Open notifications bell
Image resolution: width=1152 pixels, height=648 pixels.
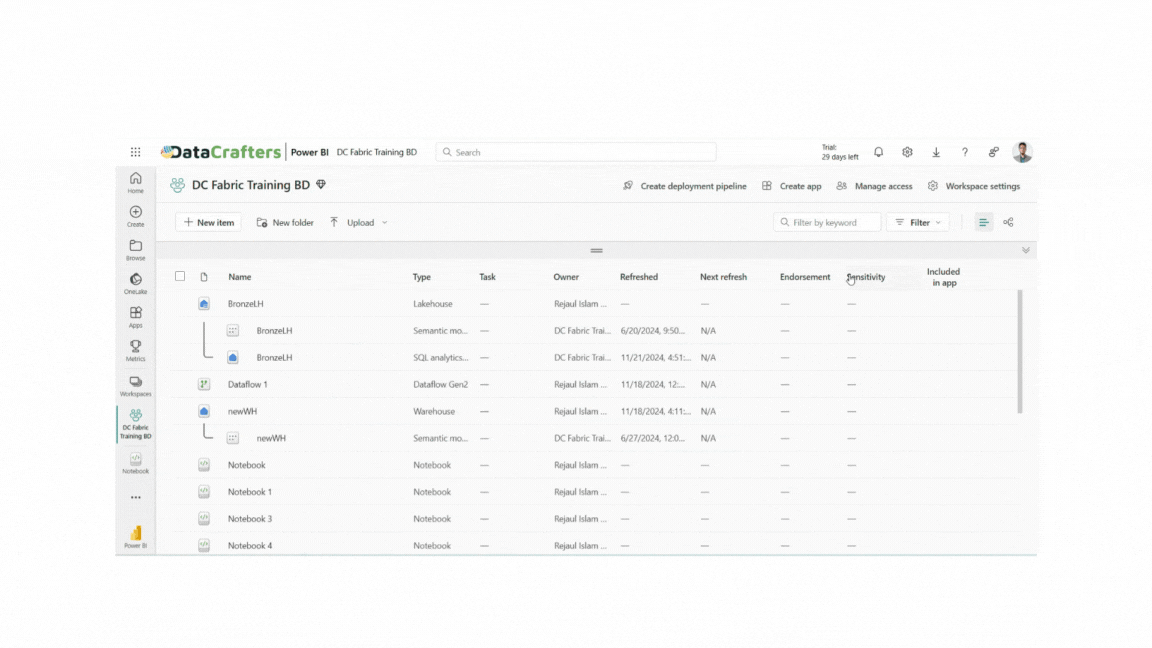[x=879, y=152]
